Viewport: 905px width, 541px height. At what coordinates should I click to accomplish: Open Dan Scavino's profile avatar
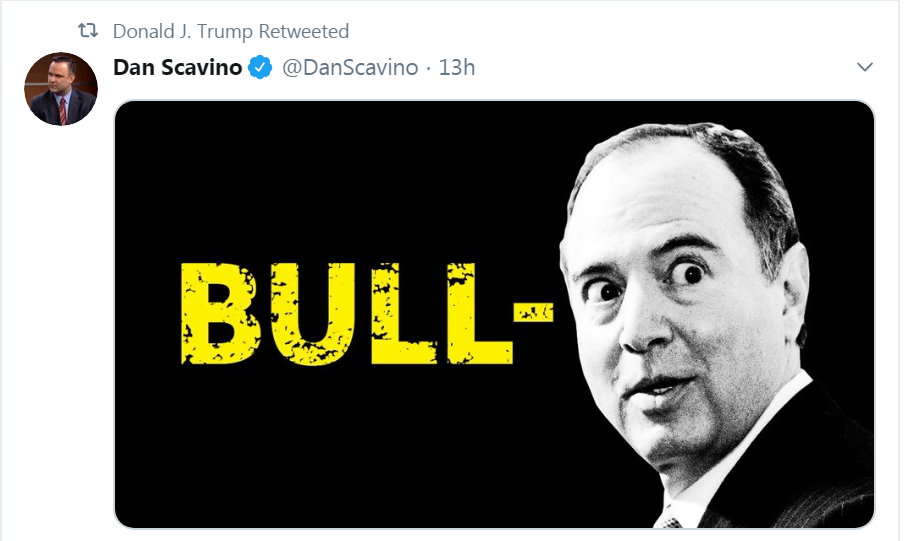tap(60, 89)
